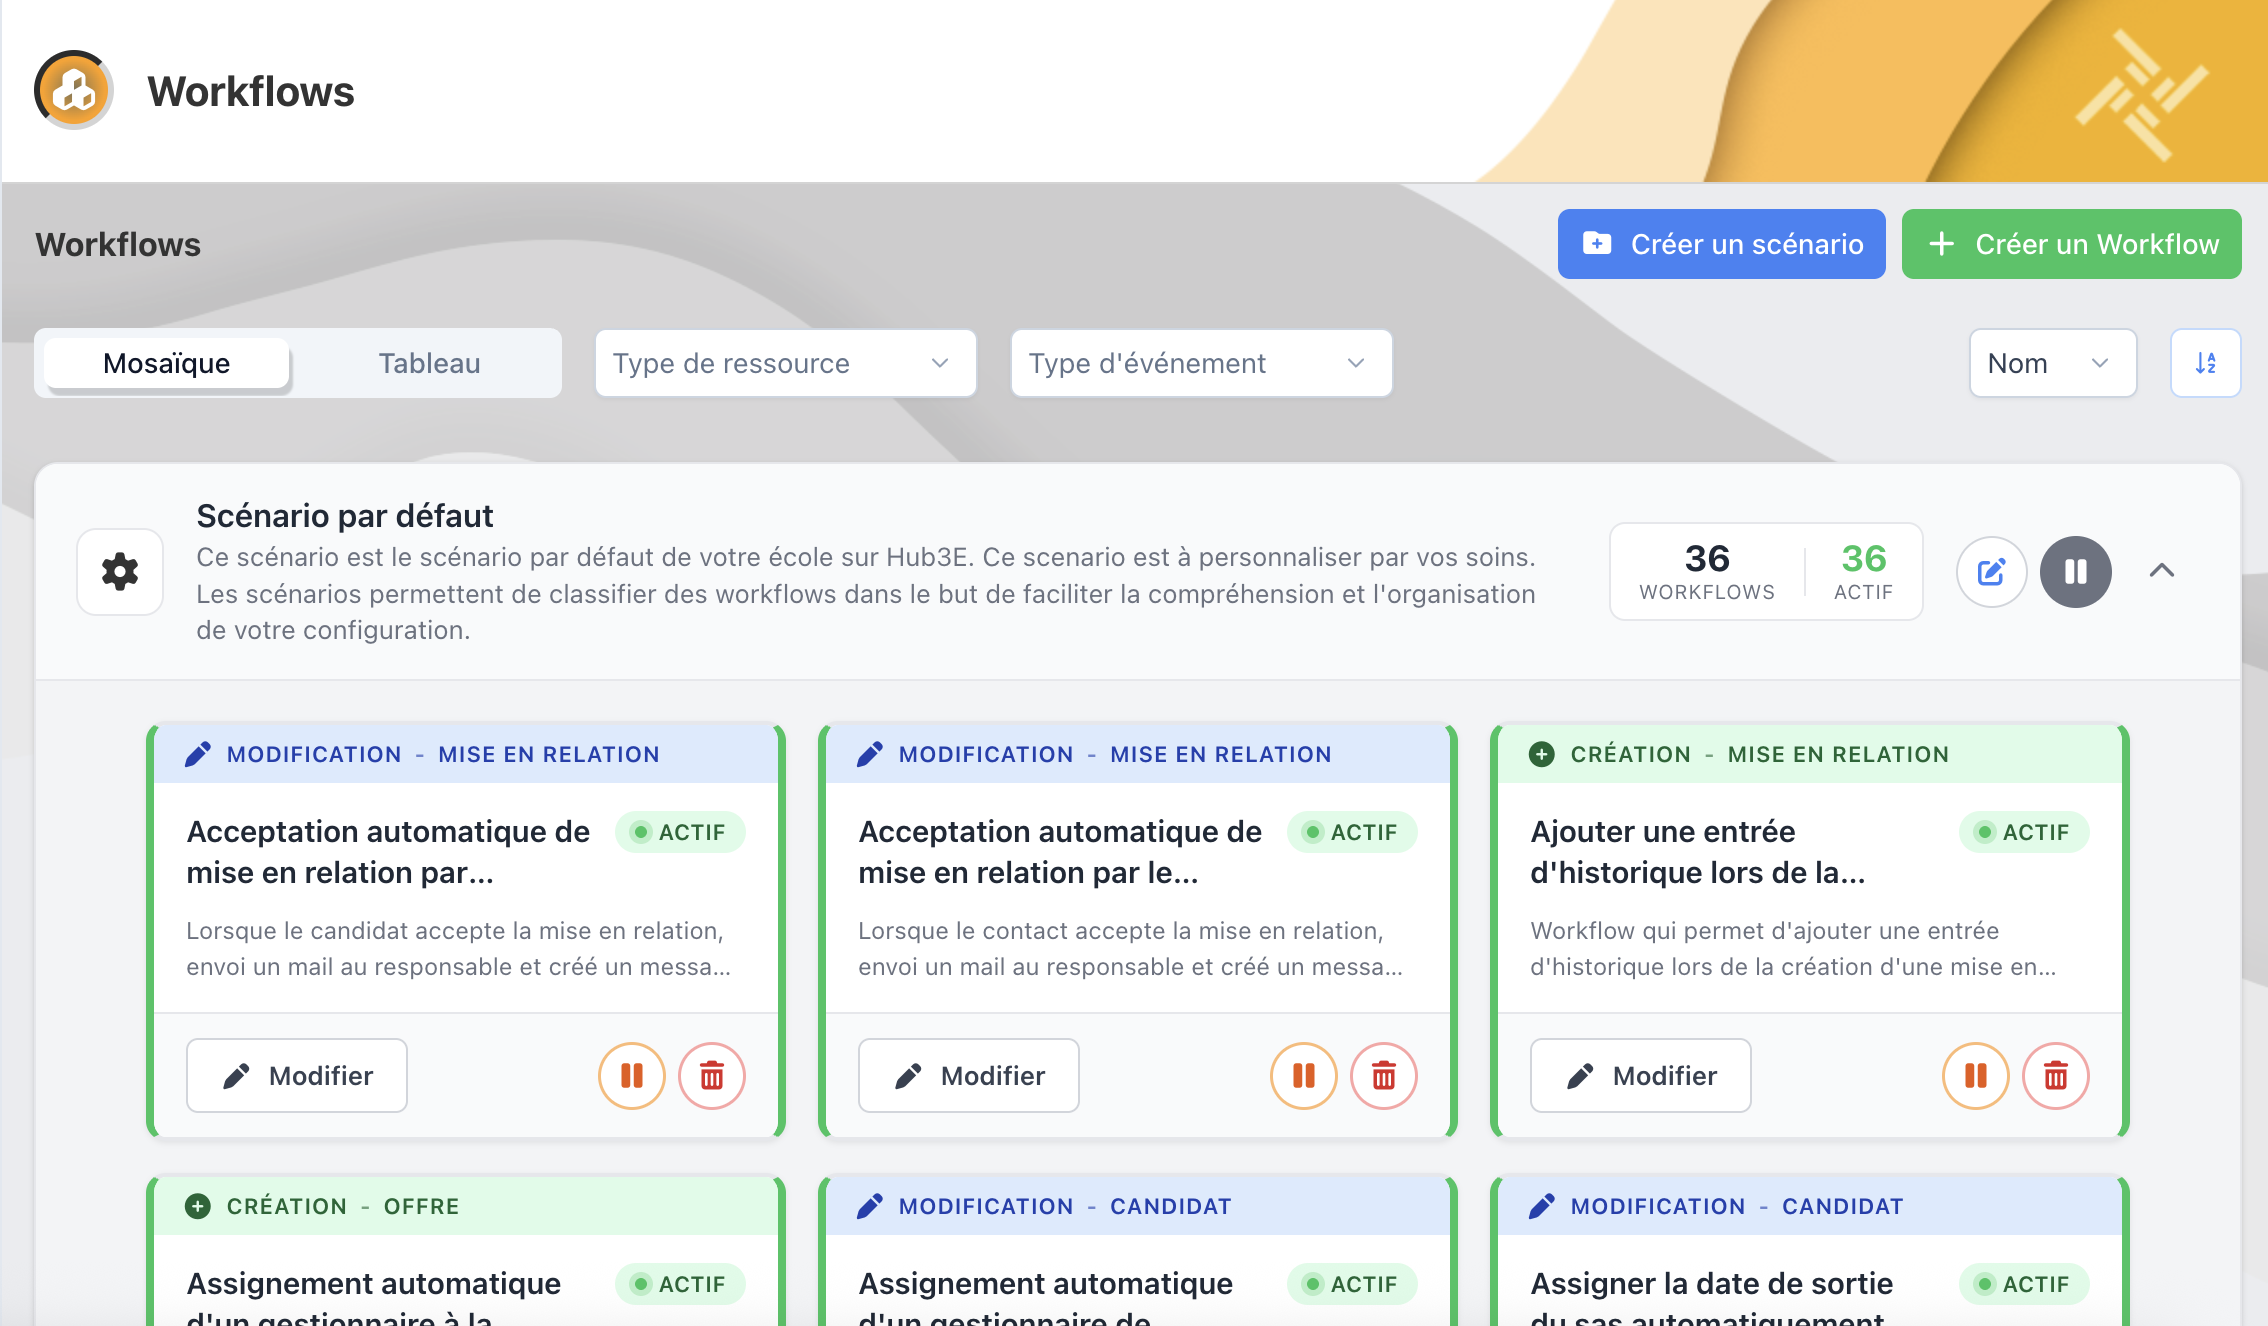Edit the Scénario par défaut with pencil icon
Image resolution: width=2268 pixels, height=1326 pixels.
[x=1991, y=572]
